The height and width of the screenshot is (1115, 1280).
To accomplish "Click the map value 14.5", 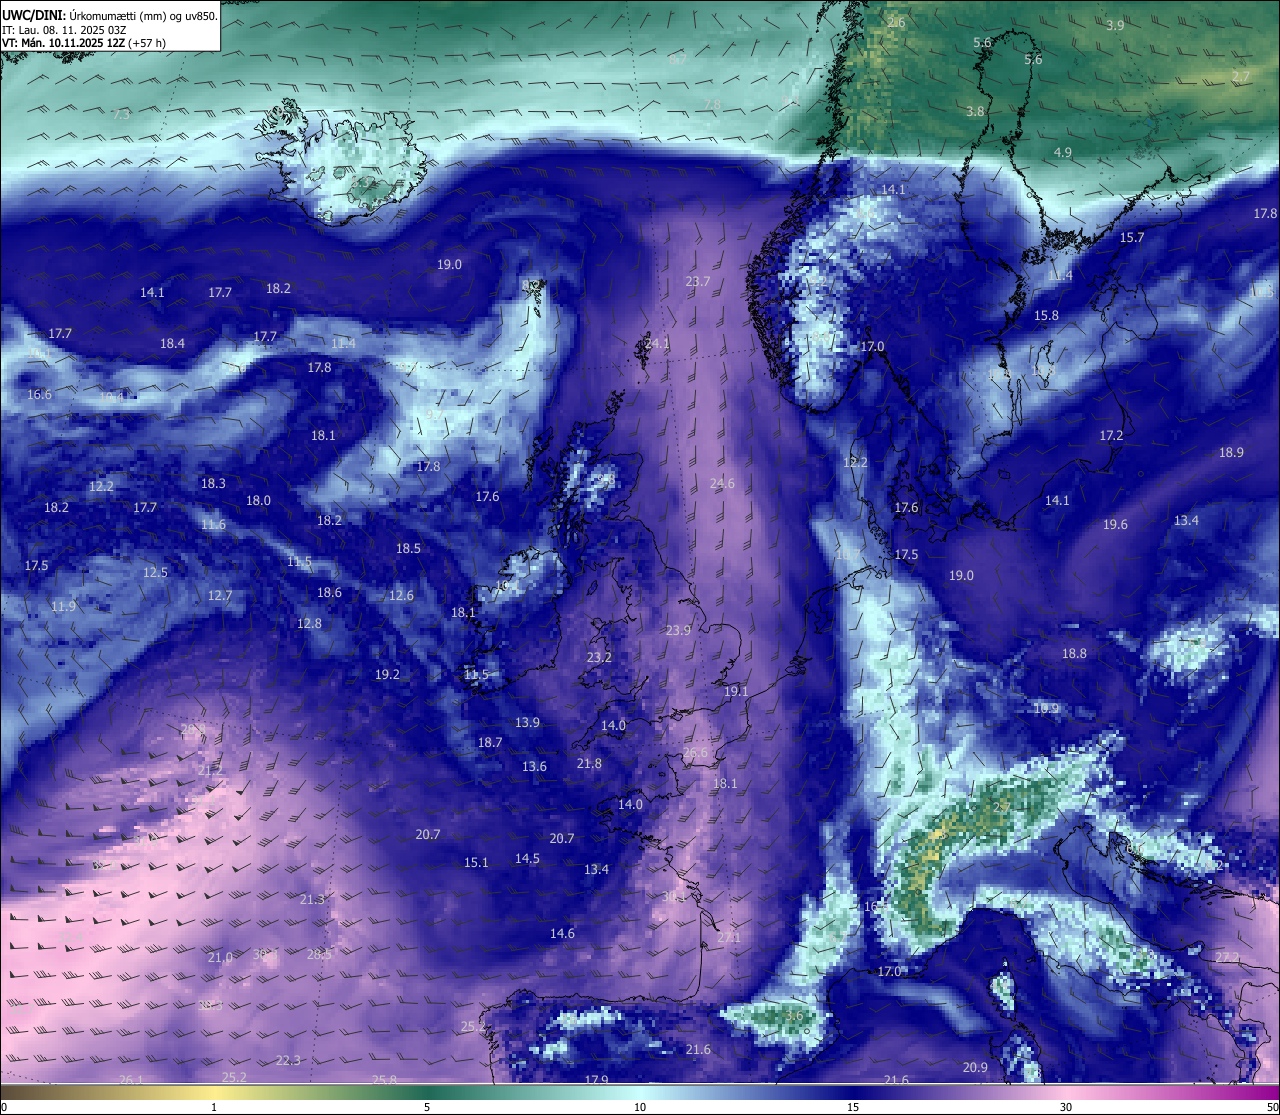I will [x=527, y=858].
